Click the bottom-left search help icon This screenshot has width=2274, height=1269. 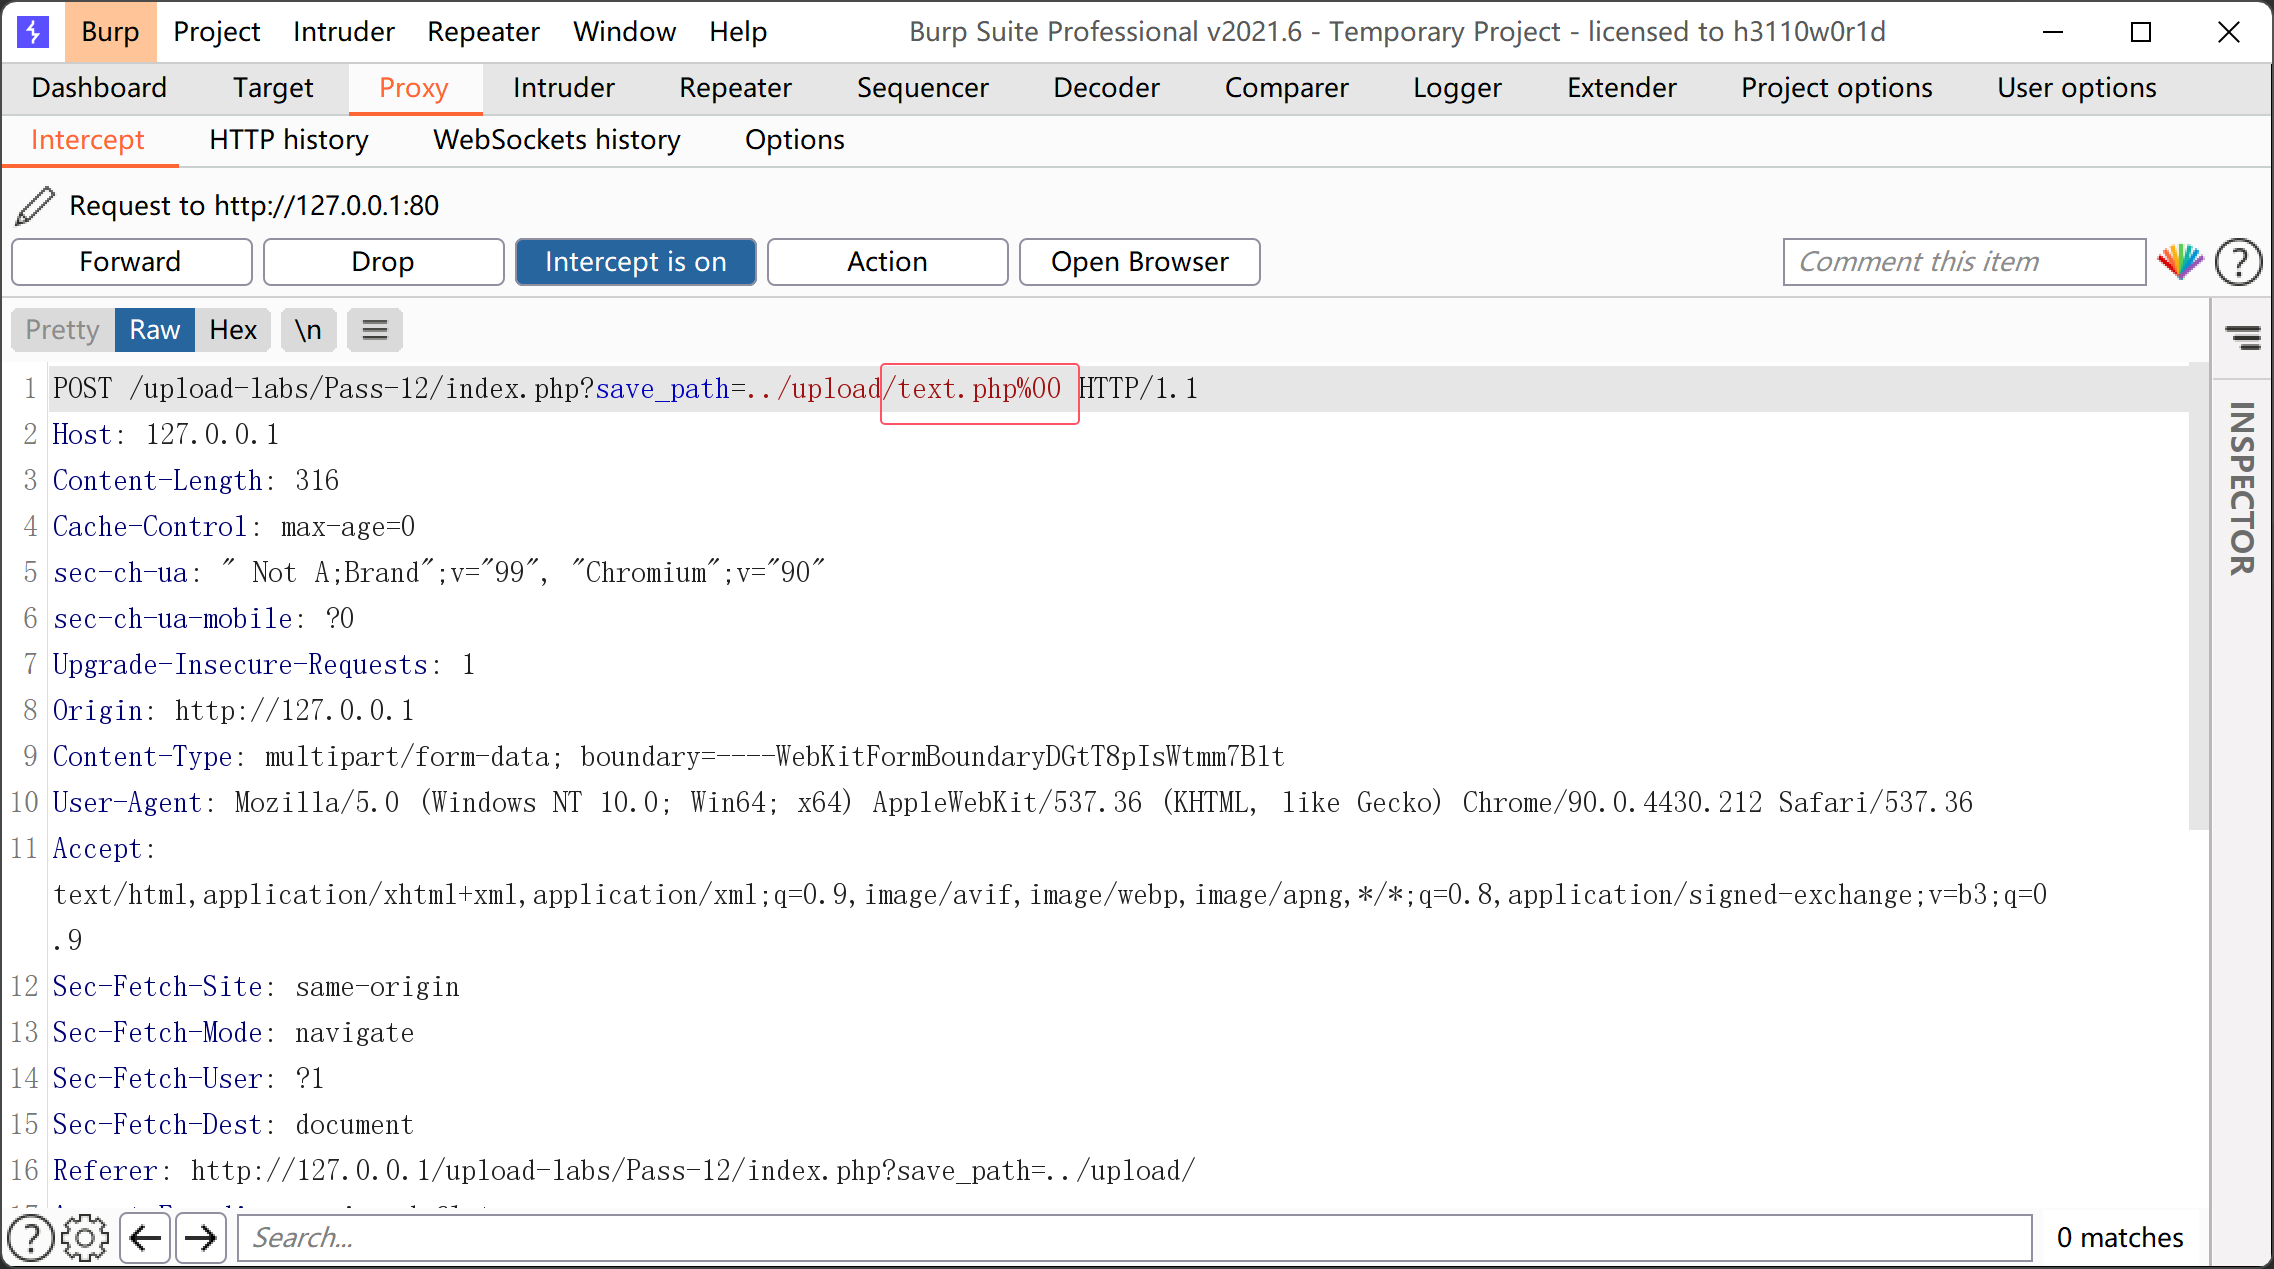(x=31, y=1238)
